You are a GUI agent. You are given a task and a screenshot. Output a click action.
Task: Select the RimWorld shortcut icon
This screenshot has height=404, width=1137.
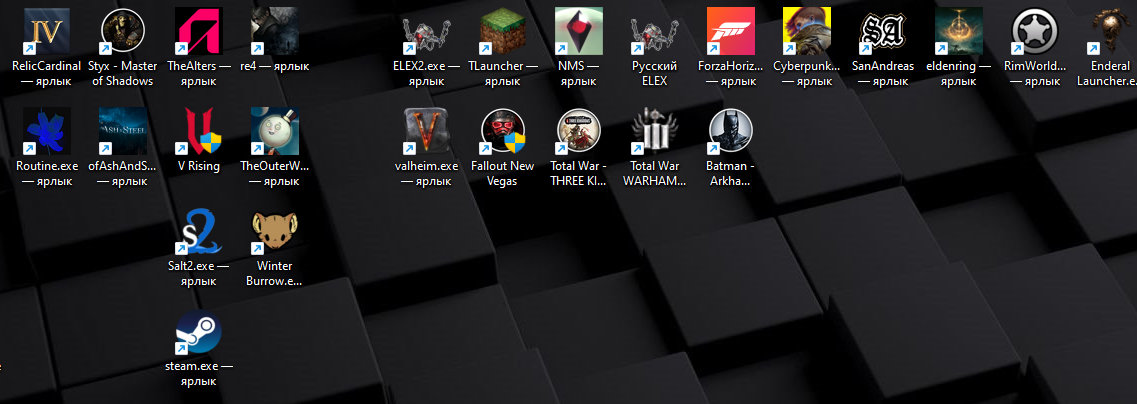[x=1035, y=31]
